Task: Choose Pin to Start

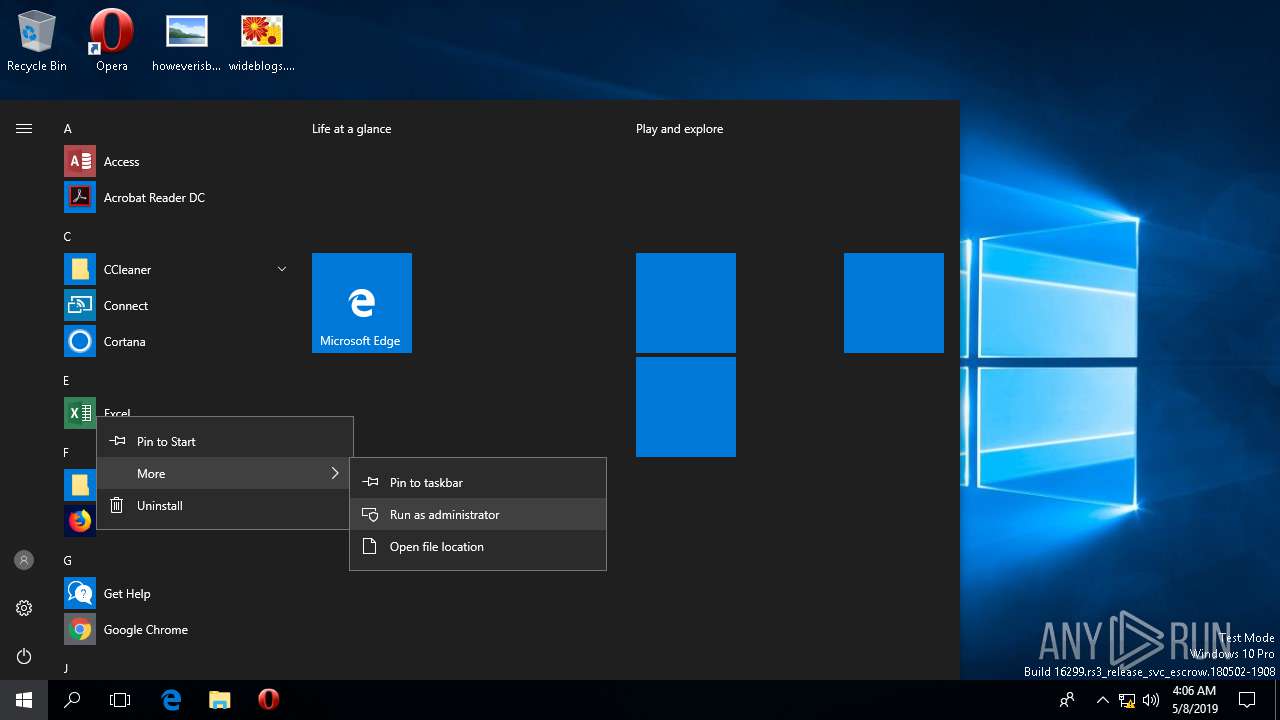Action: (225, 441)
